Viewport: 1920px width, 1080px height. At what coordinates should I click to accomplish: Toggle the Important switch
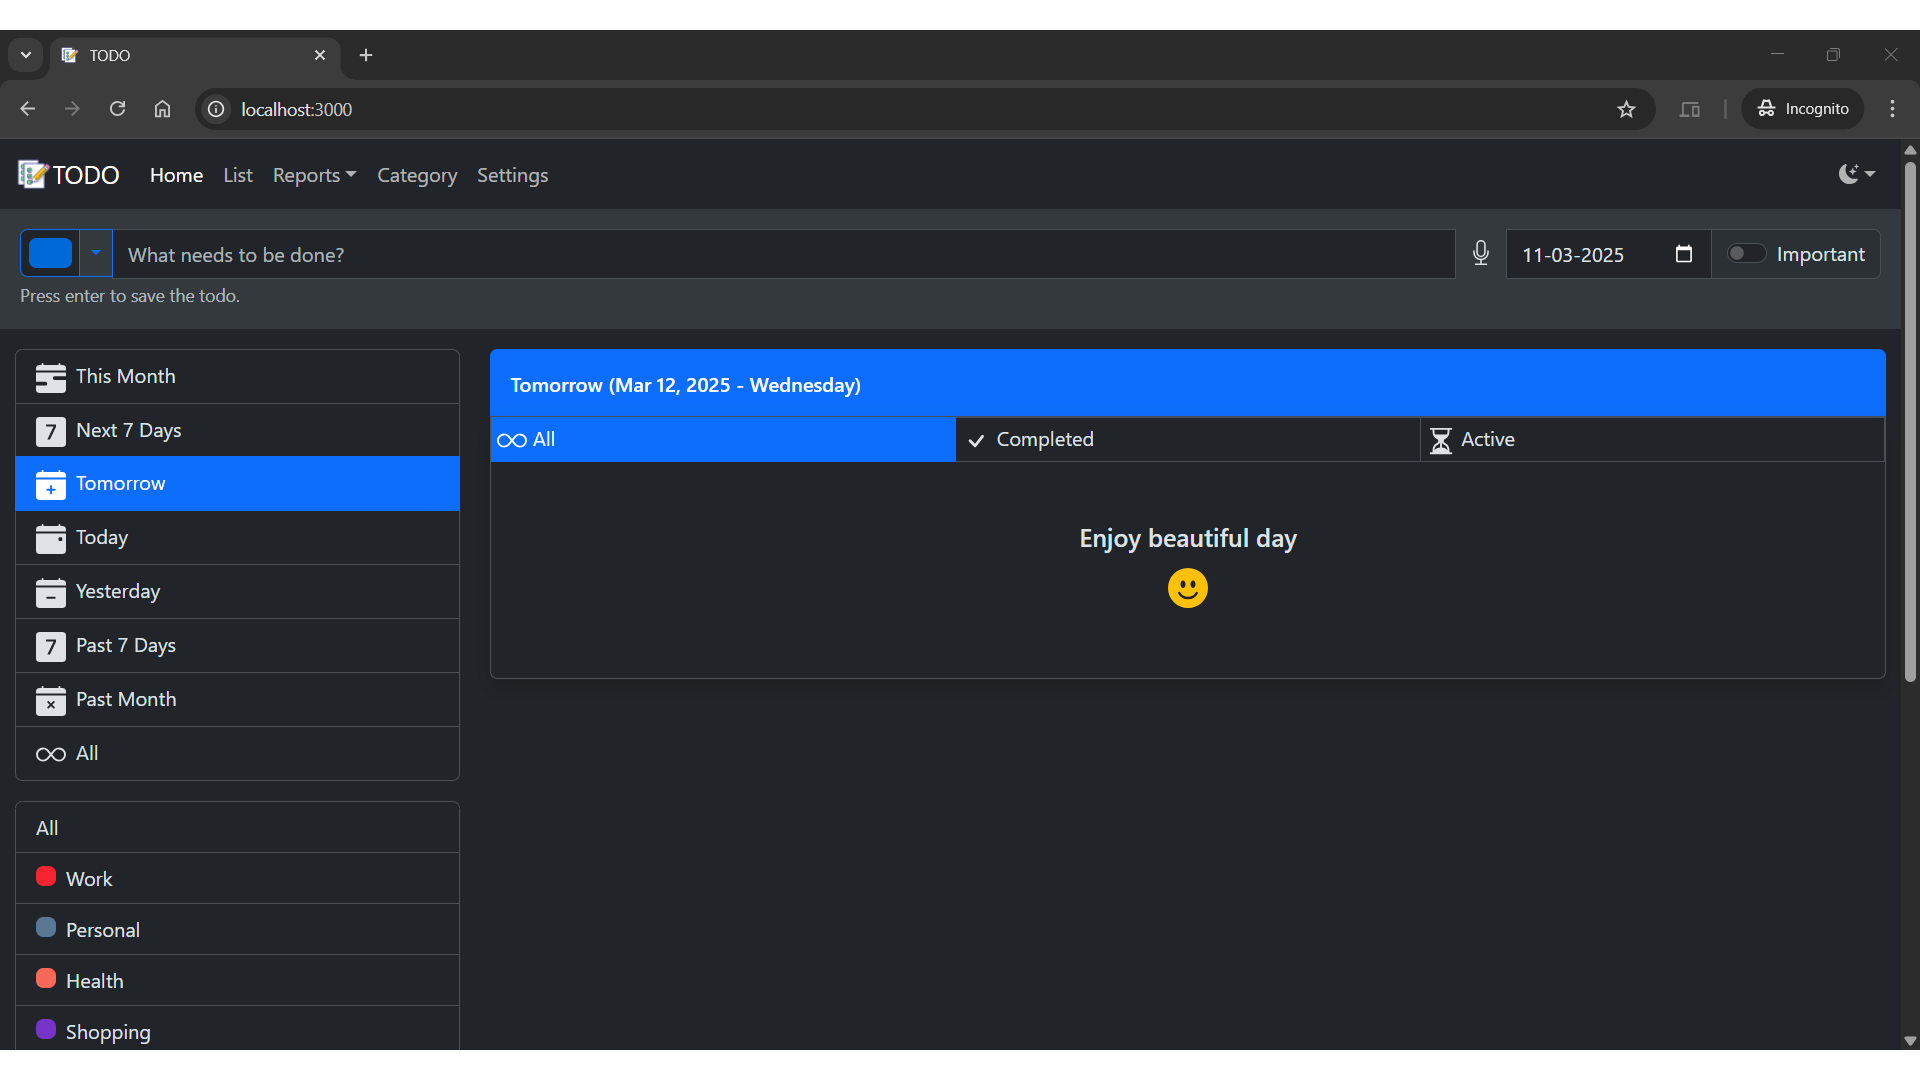pos(1746,254)
